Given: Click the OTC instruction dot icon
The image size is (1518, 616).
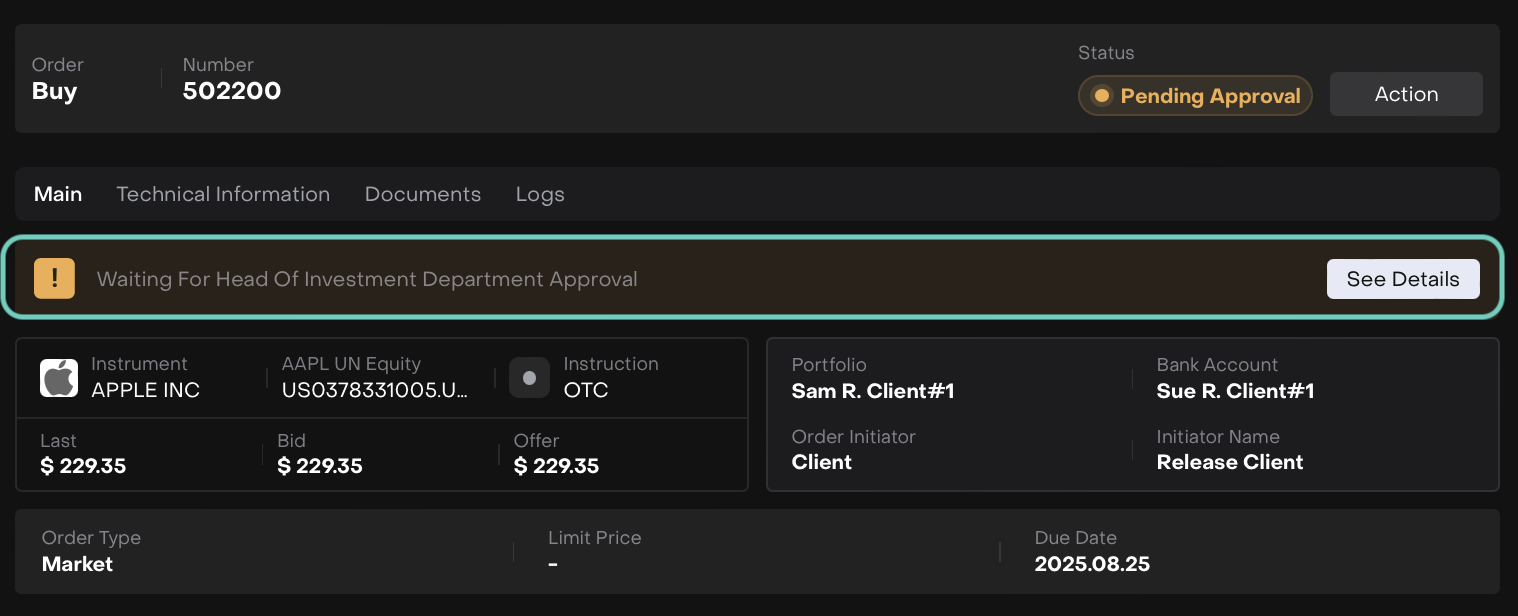Looking at the screenshot, I should [x=529, y=378].
